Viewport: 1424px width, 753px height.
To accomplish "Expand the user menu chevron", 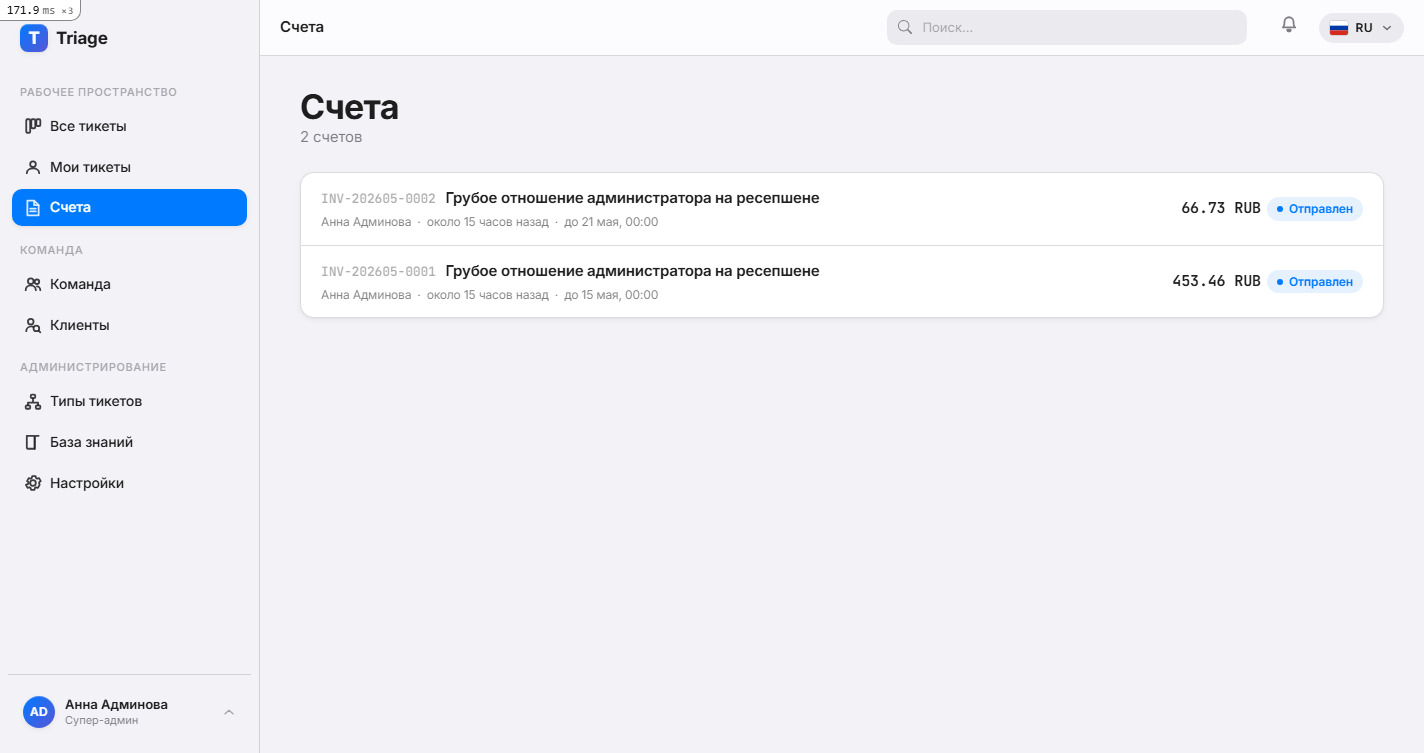I will pyautogui.click(x=229, y=712).
